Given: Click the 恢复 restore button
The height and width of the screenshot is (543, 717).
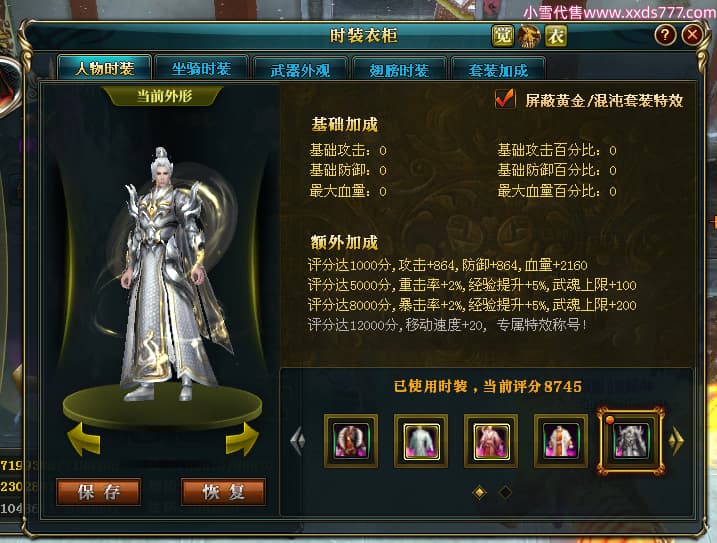Looking at the screenshot, I should pyautogui.click(x=223, y=492).
